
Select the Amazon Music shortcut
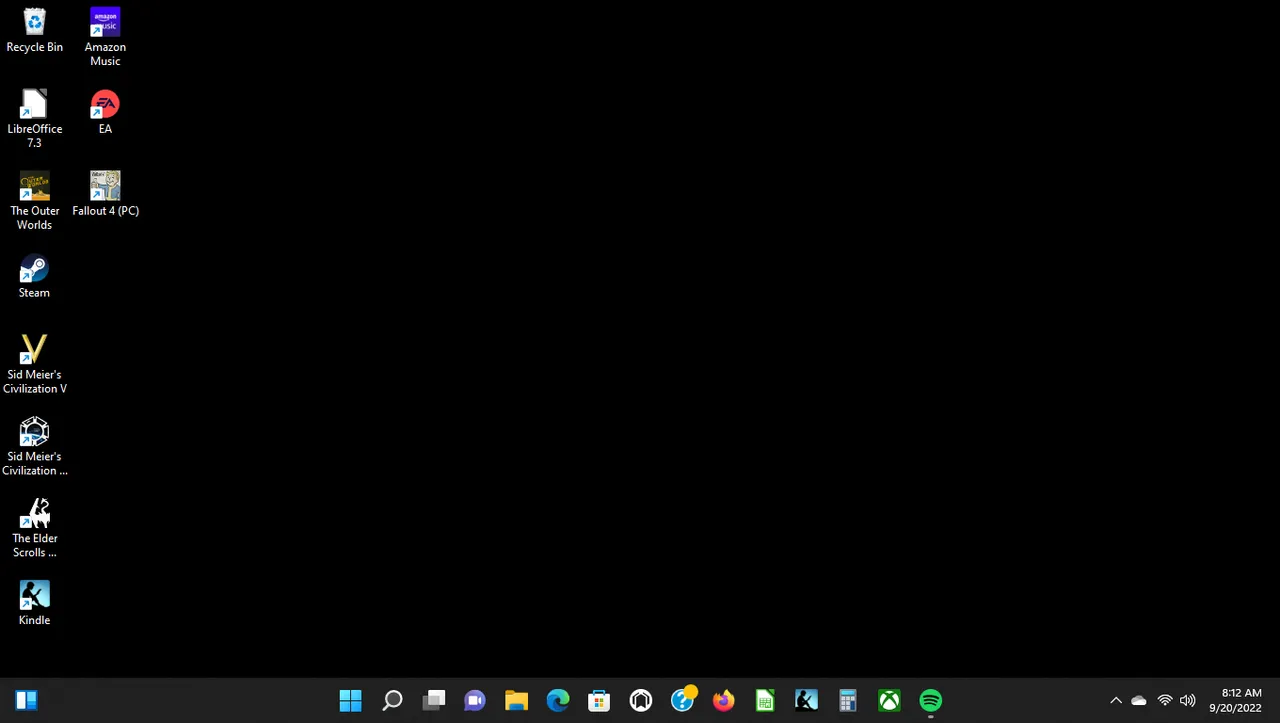[105, 37]
